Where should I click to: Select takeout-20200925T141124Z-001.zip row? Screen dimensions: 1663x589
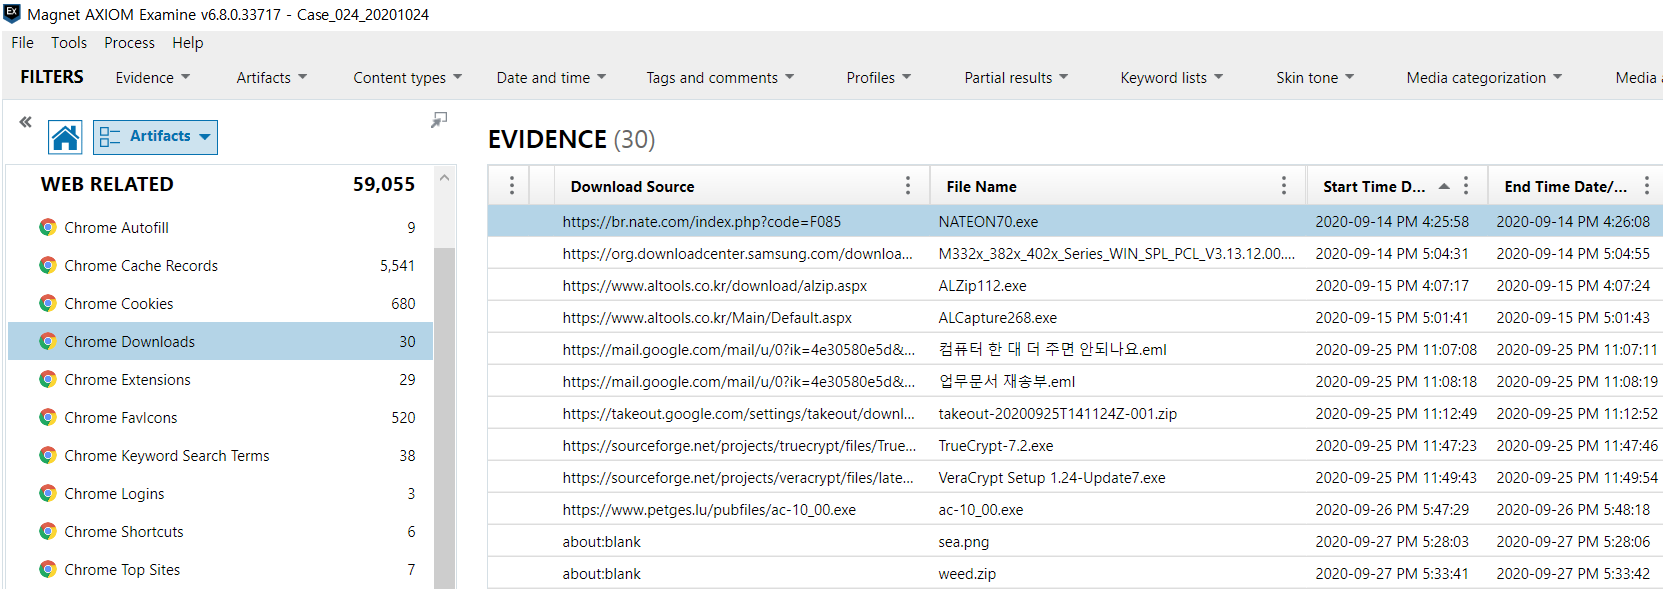tap(1075, 413)
